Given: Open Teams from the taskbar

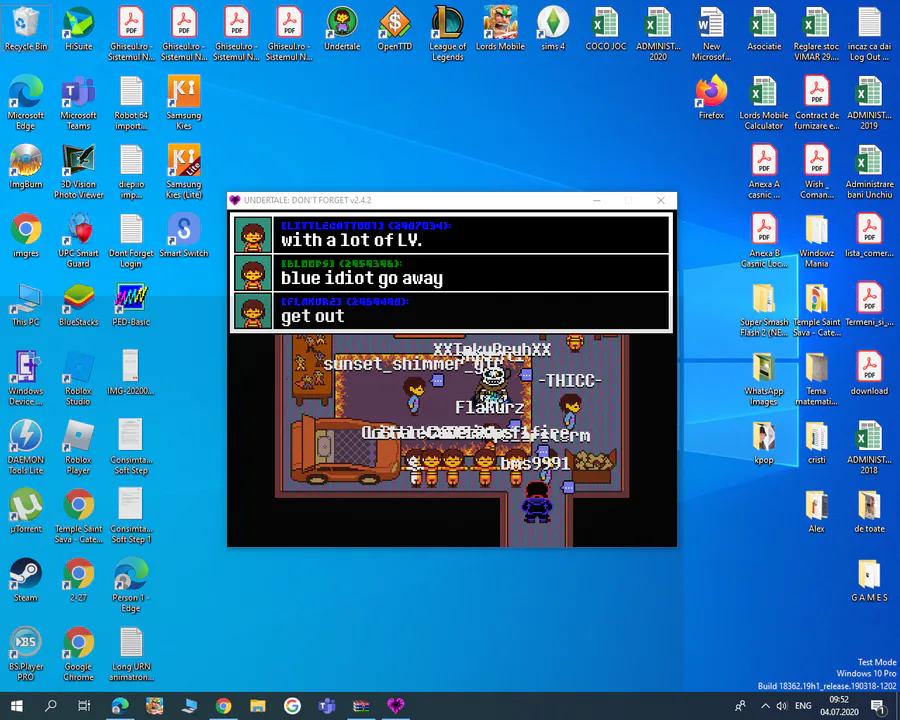Looking at the screenshot, I should pos(327,706).
